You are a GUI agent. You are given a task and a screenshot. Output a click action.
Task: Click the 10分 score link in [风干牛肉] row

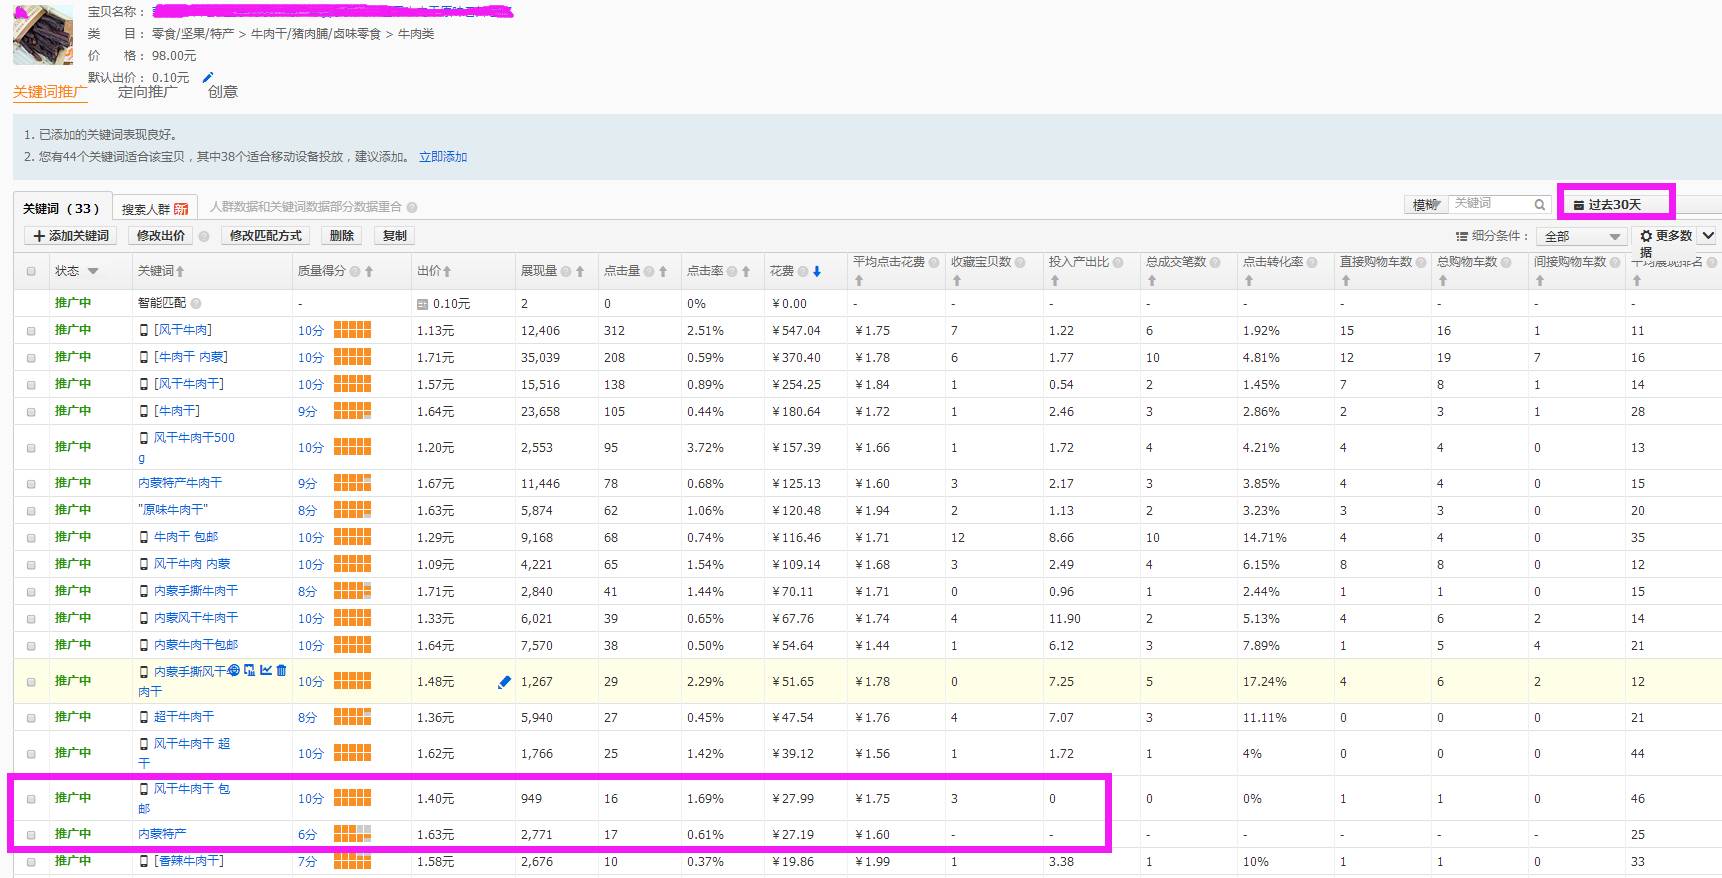click(x=310, y=331)
